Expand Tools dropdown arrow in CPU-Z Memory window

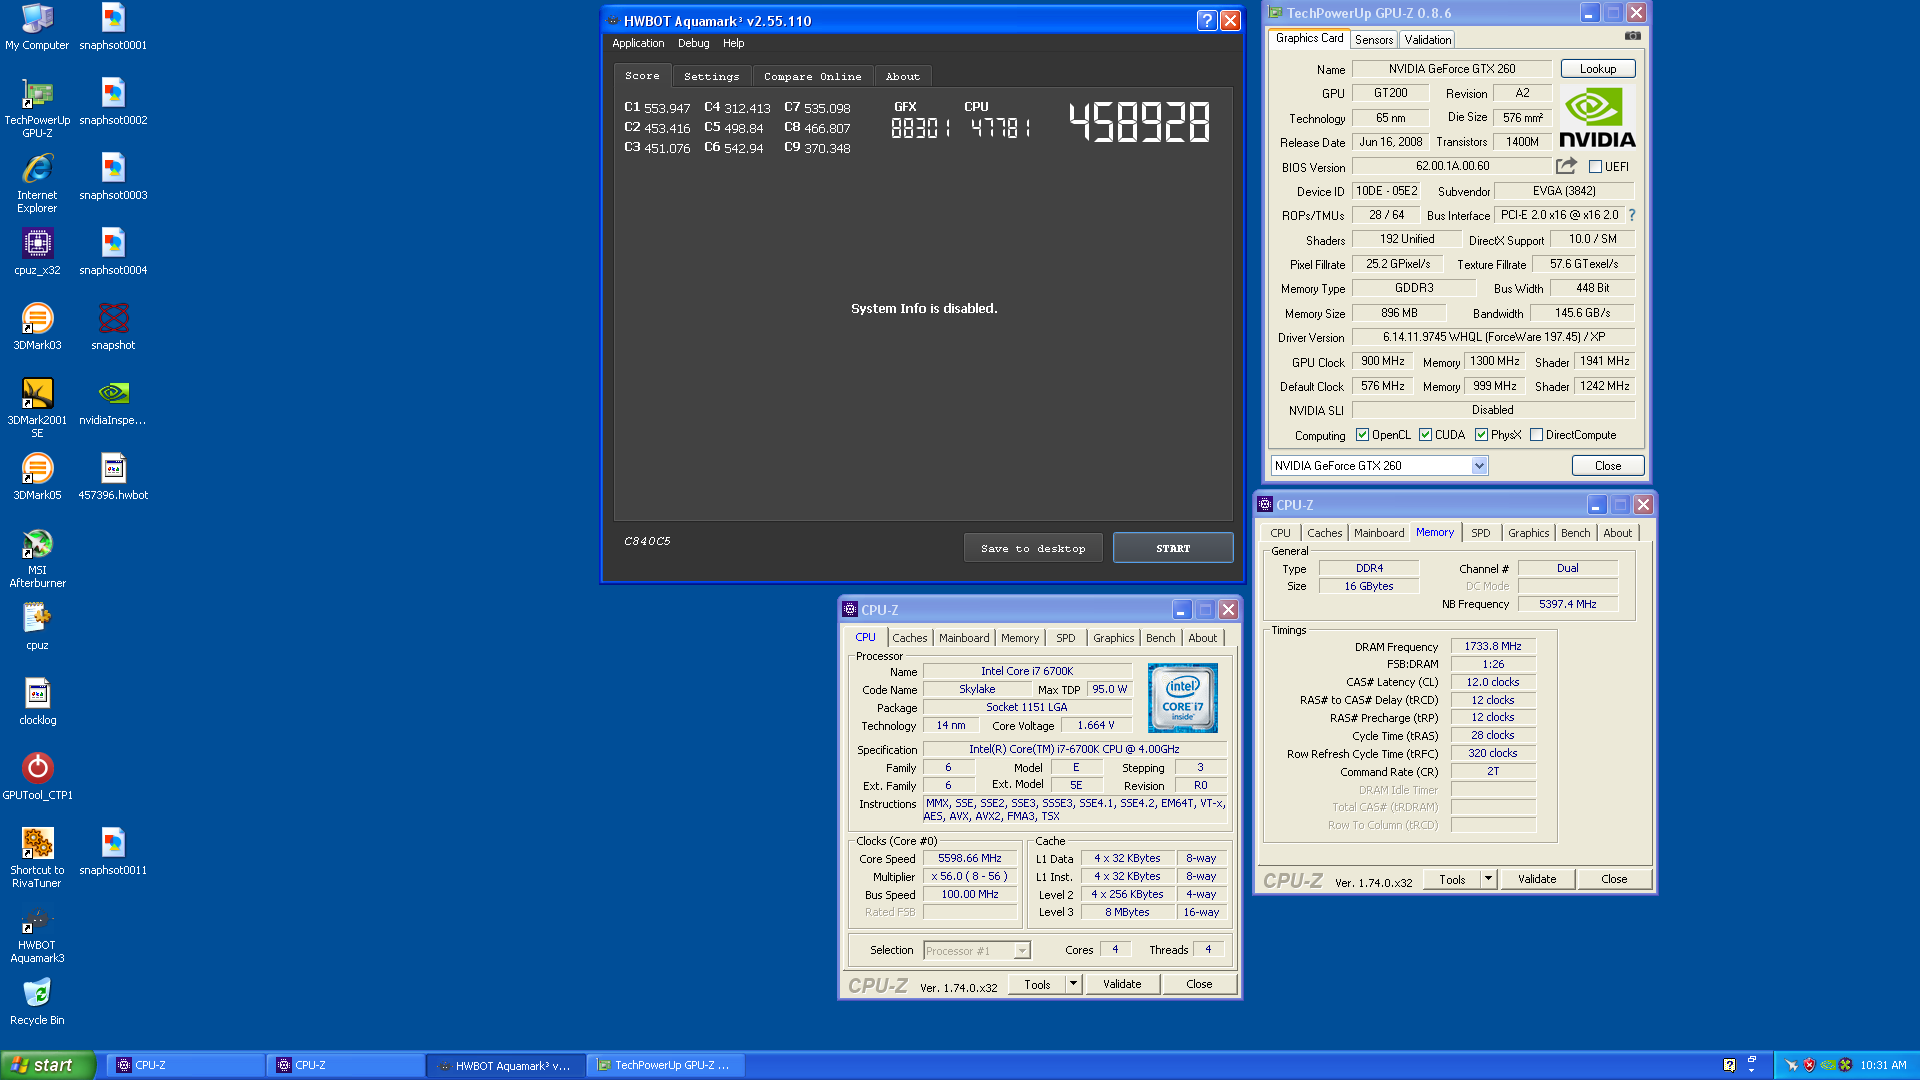click(x=1488, y=880)
